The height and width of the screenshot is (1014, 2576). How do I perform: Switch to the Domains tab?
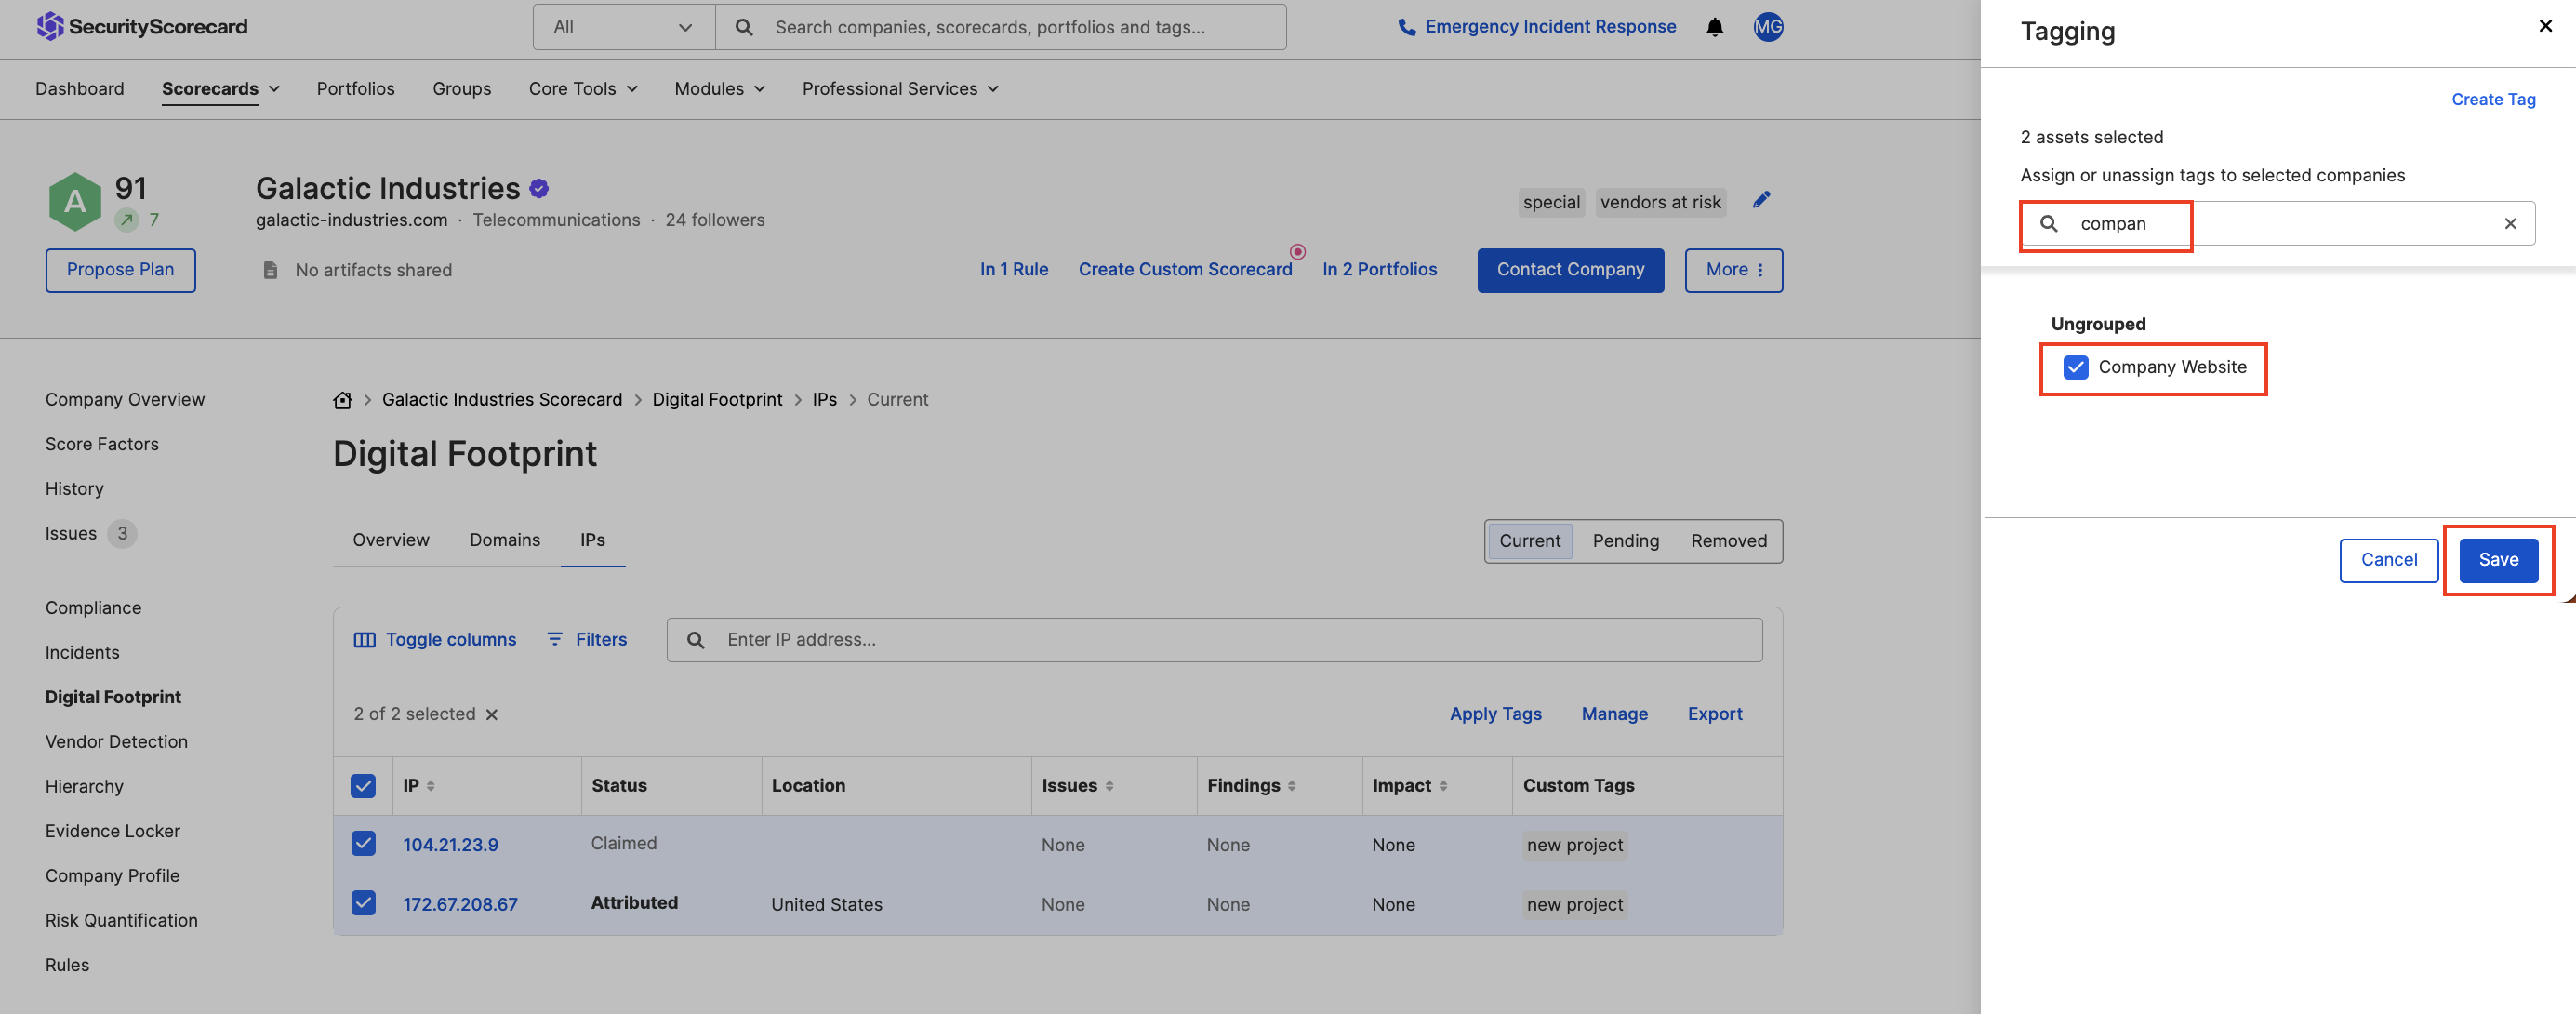pos(505,540)
